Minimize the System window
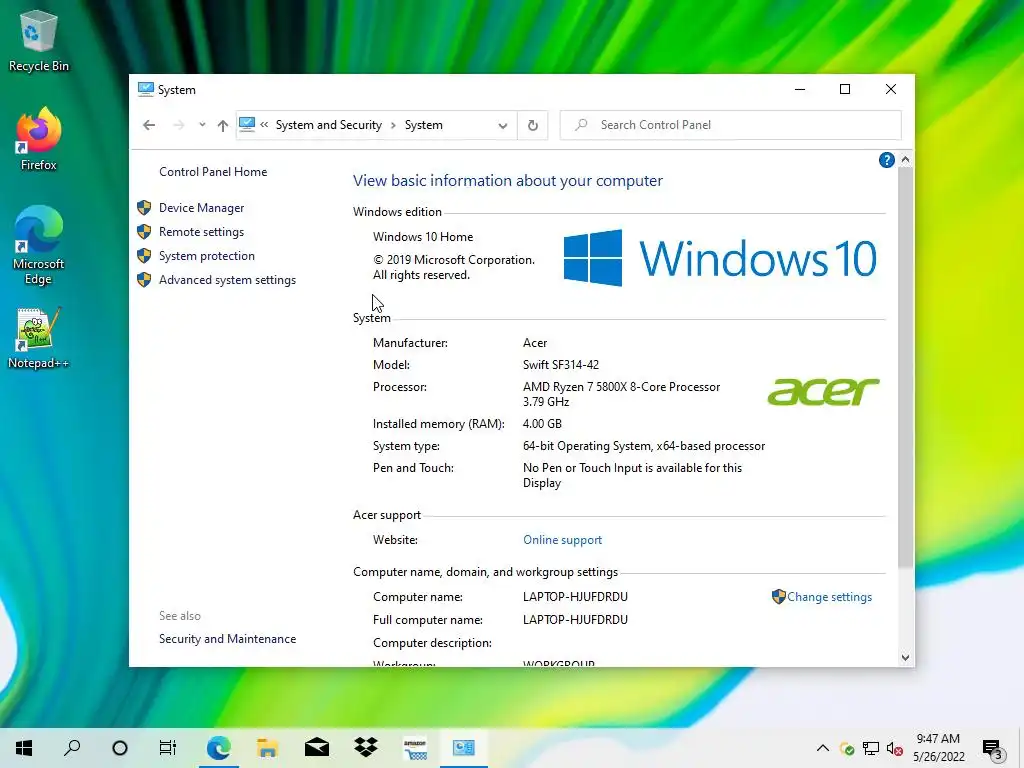This screenshot has height=768, width=1024. (799, 89)
